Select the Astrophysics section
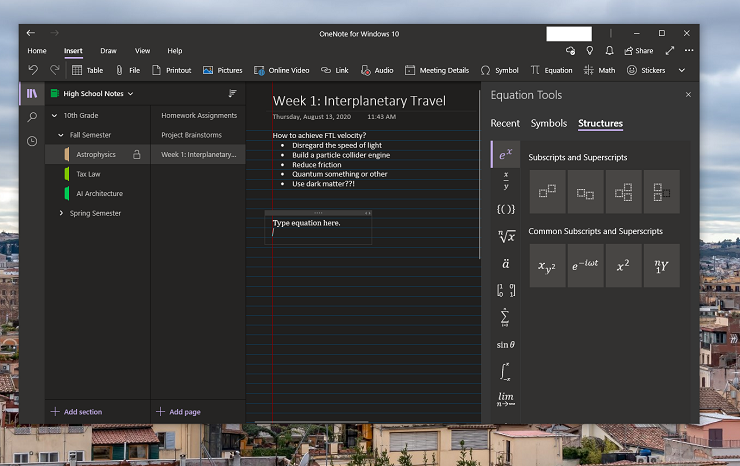The height and width of the screenshot is (466, 740). [98, 154]
